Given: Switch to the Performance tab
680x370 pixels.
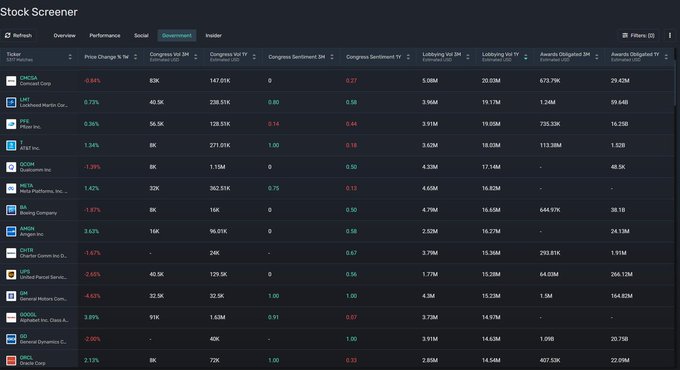Looking at the screenshot, I should tap(105, 36).
